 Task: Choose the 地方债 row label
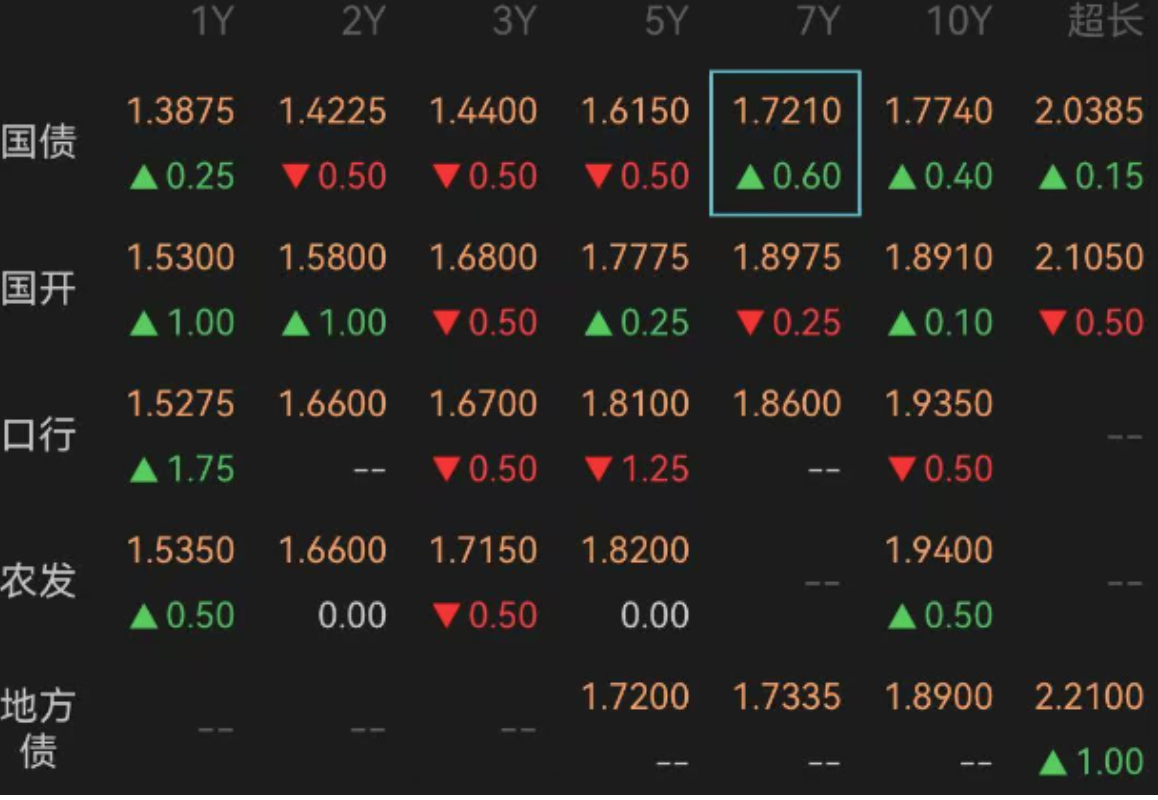(38, 729)
